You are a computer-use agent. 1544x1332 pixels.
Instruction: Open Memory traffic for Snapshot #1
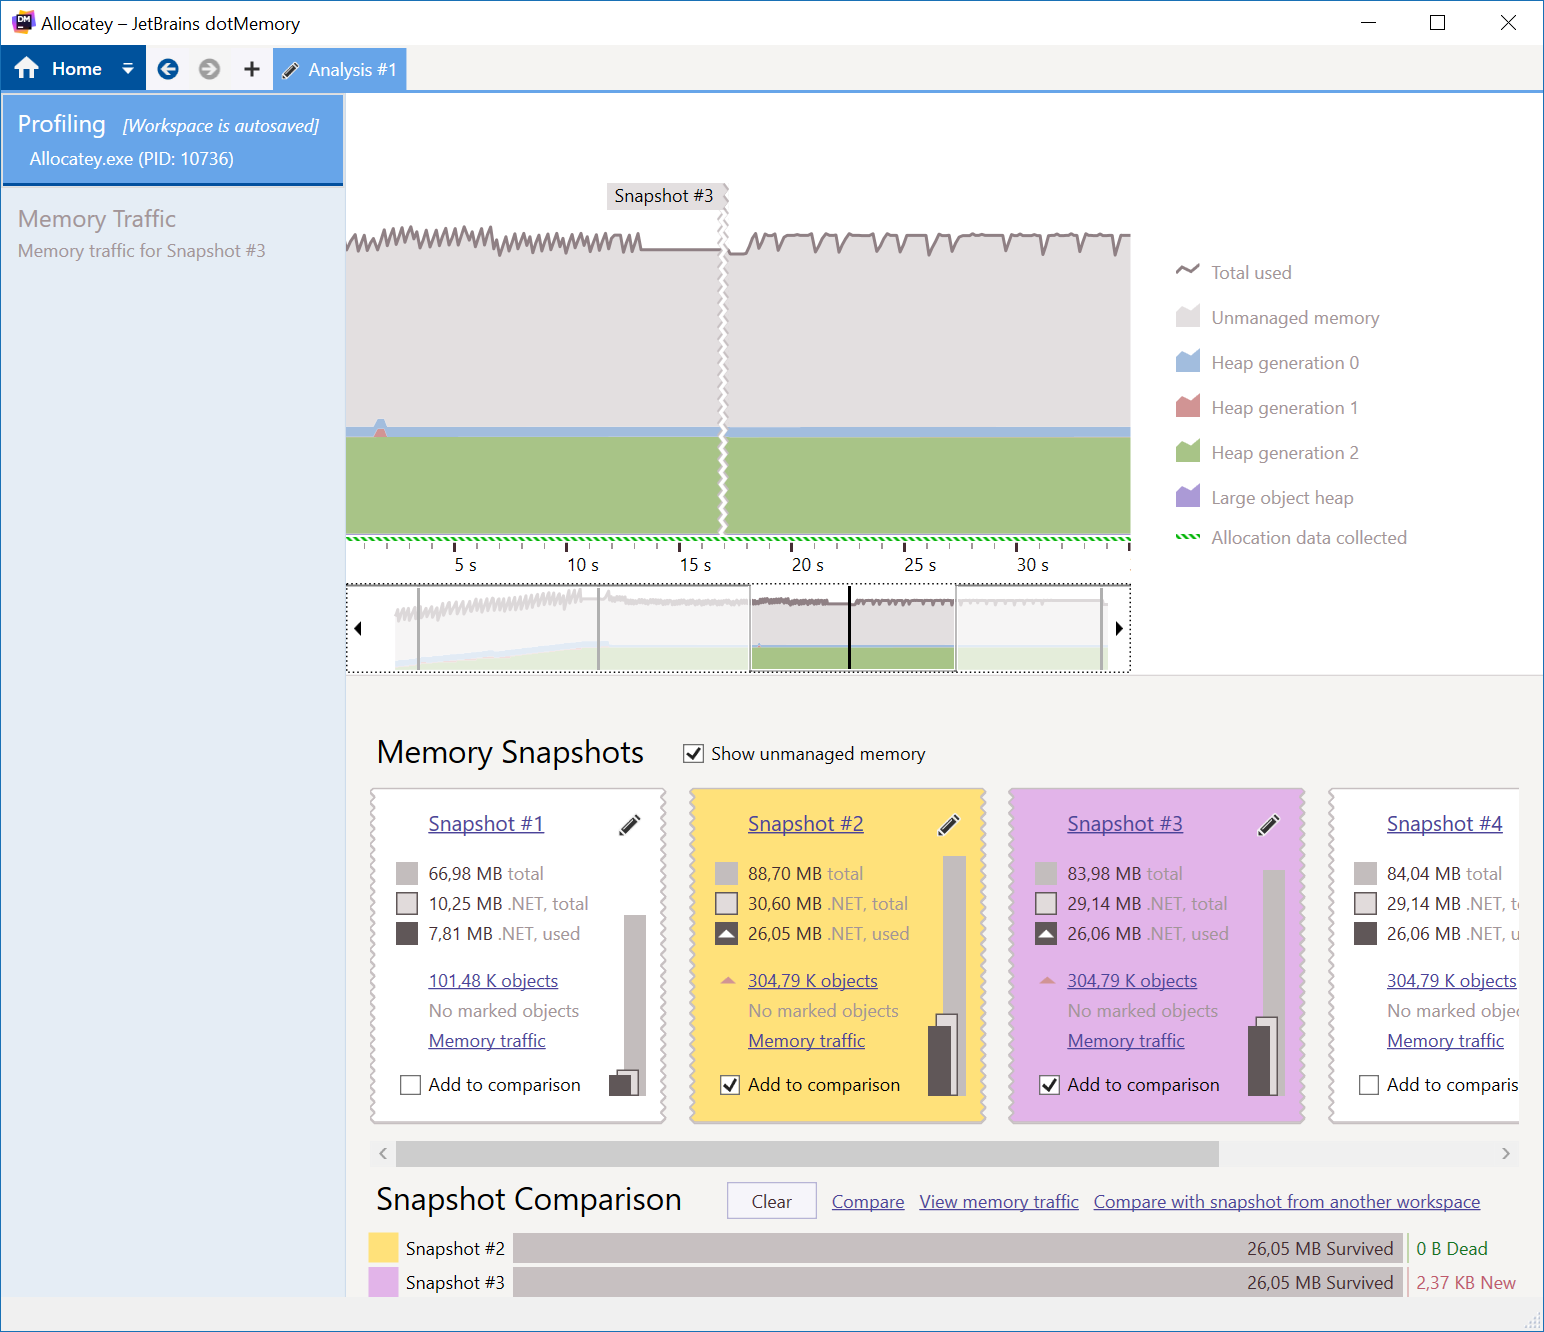[487, 1041]
